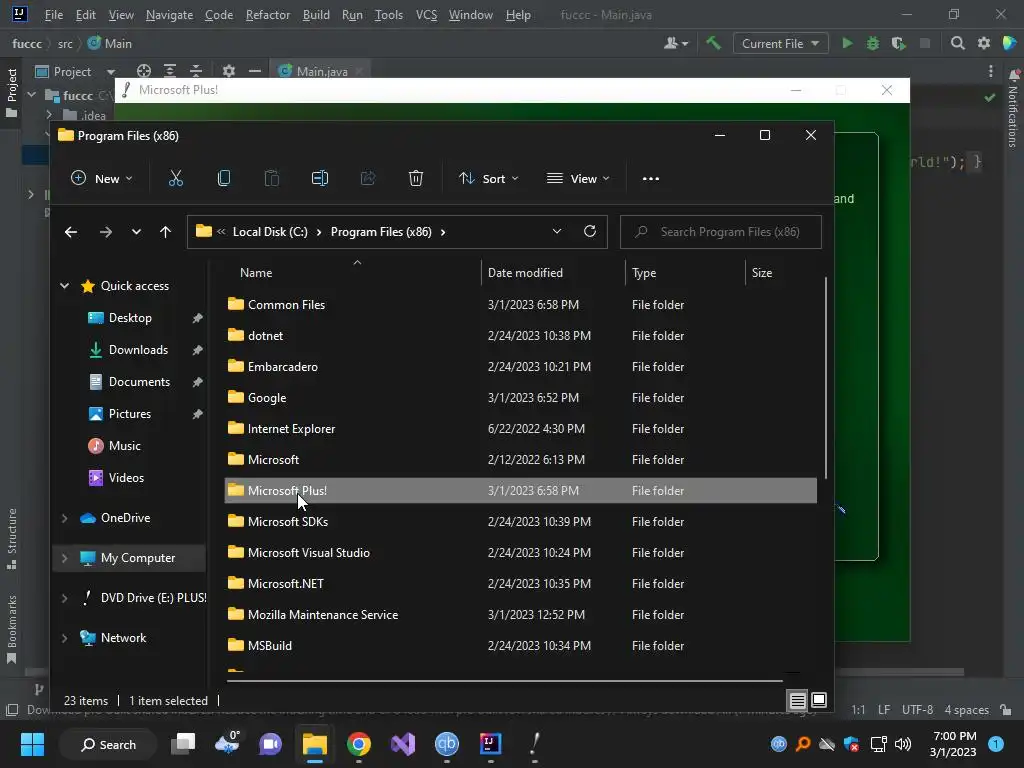Click Local Disk (C:) breadcrumb

270,232
